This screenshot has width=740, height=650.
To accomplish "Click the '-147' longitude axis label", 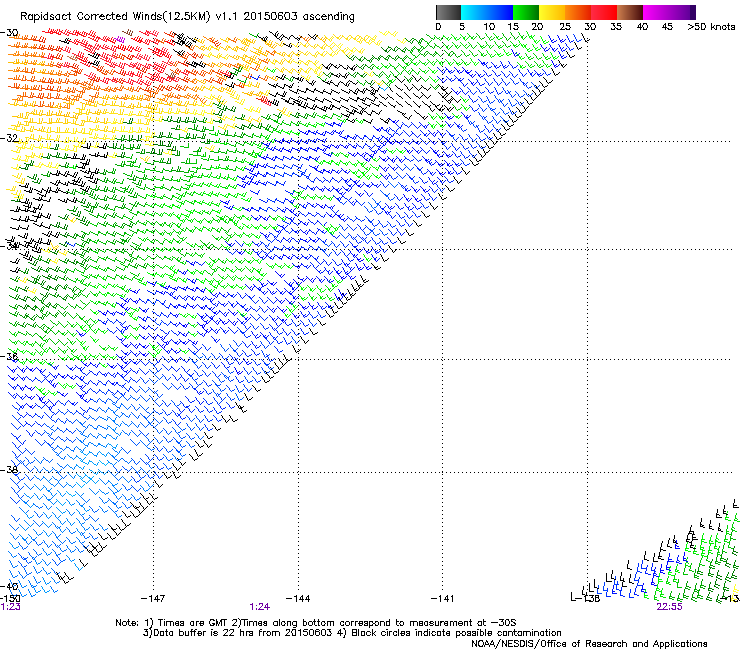I will (153, 599).
